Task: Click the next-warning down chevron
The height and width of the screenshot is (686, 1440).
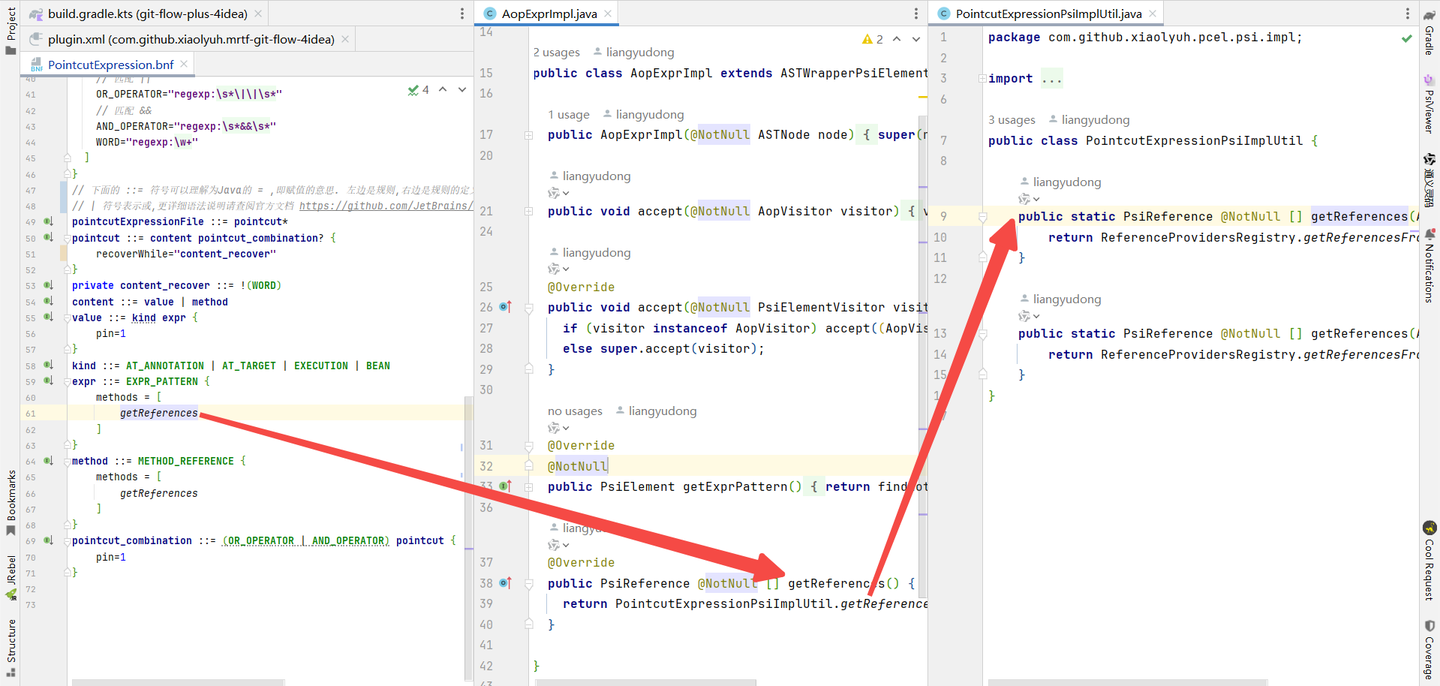Action: (x=915, y=38)
